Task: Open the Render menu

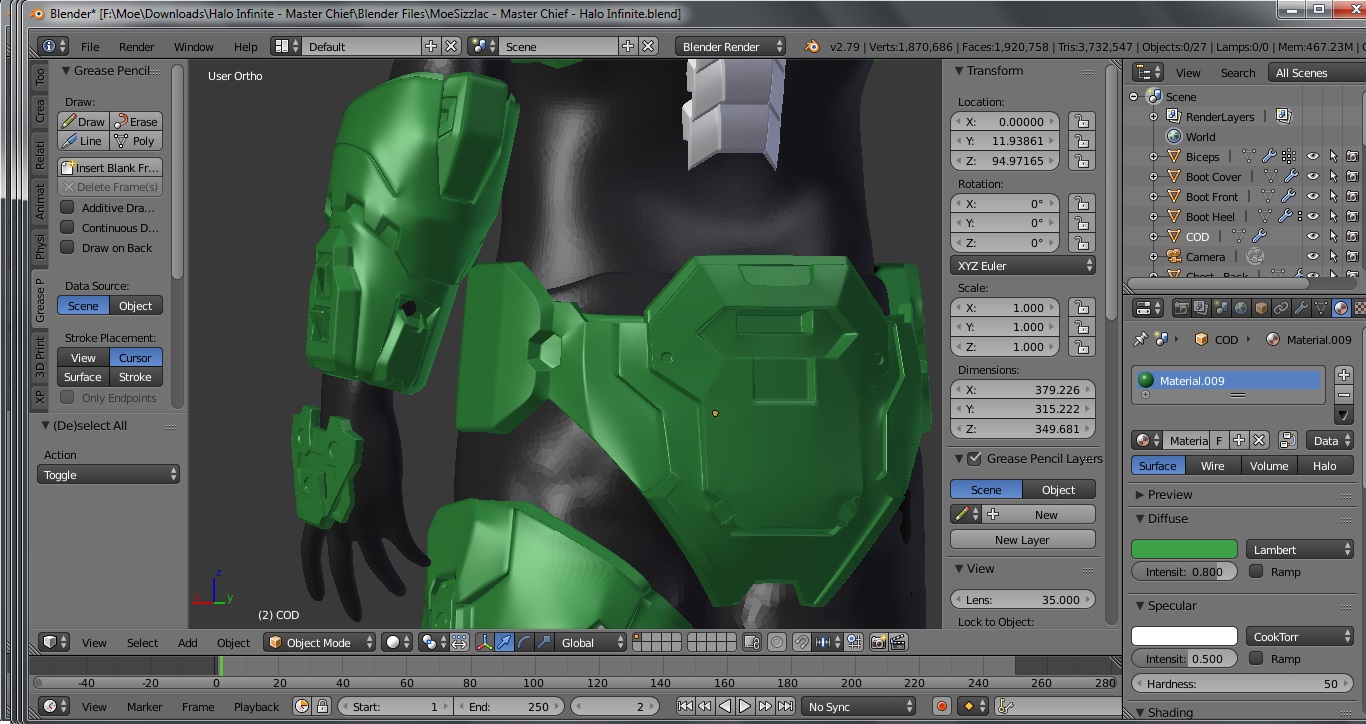Action: [x=136, y=47]
